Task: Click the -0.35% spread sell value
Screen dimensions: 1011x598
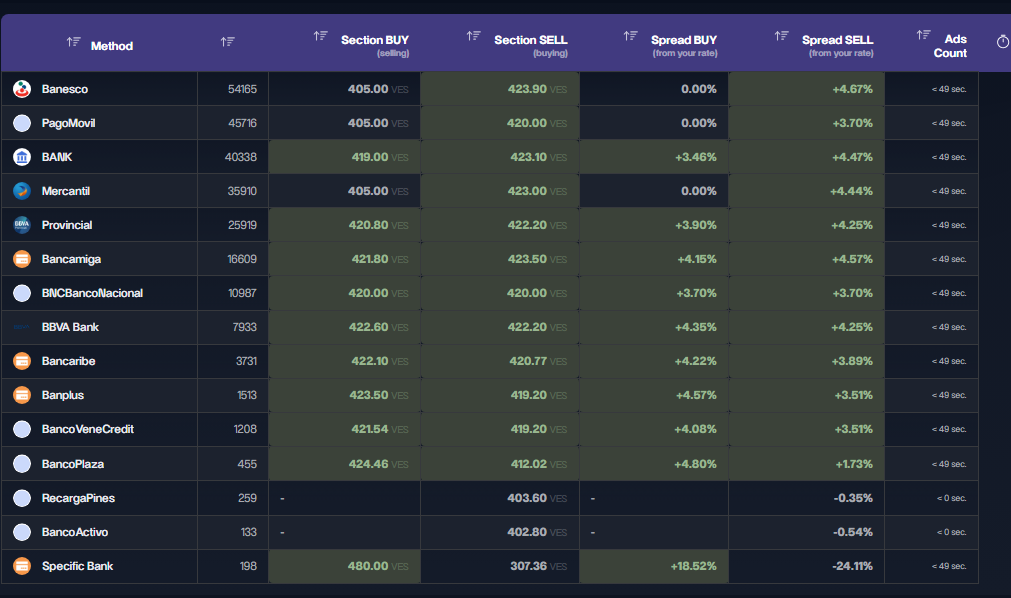Action: point(852,498)
